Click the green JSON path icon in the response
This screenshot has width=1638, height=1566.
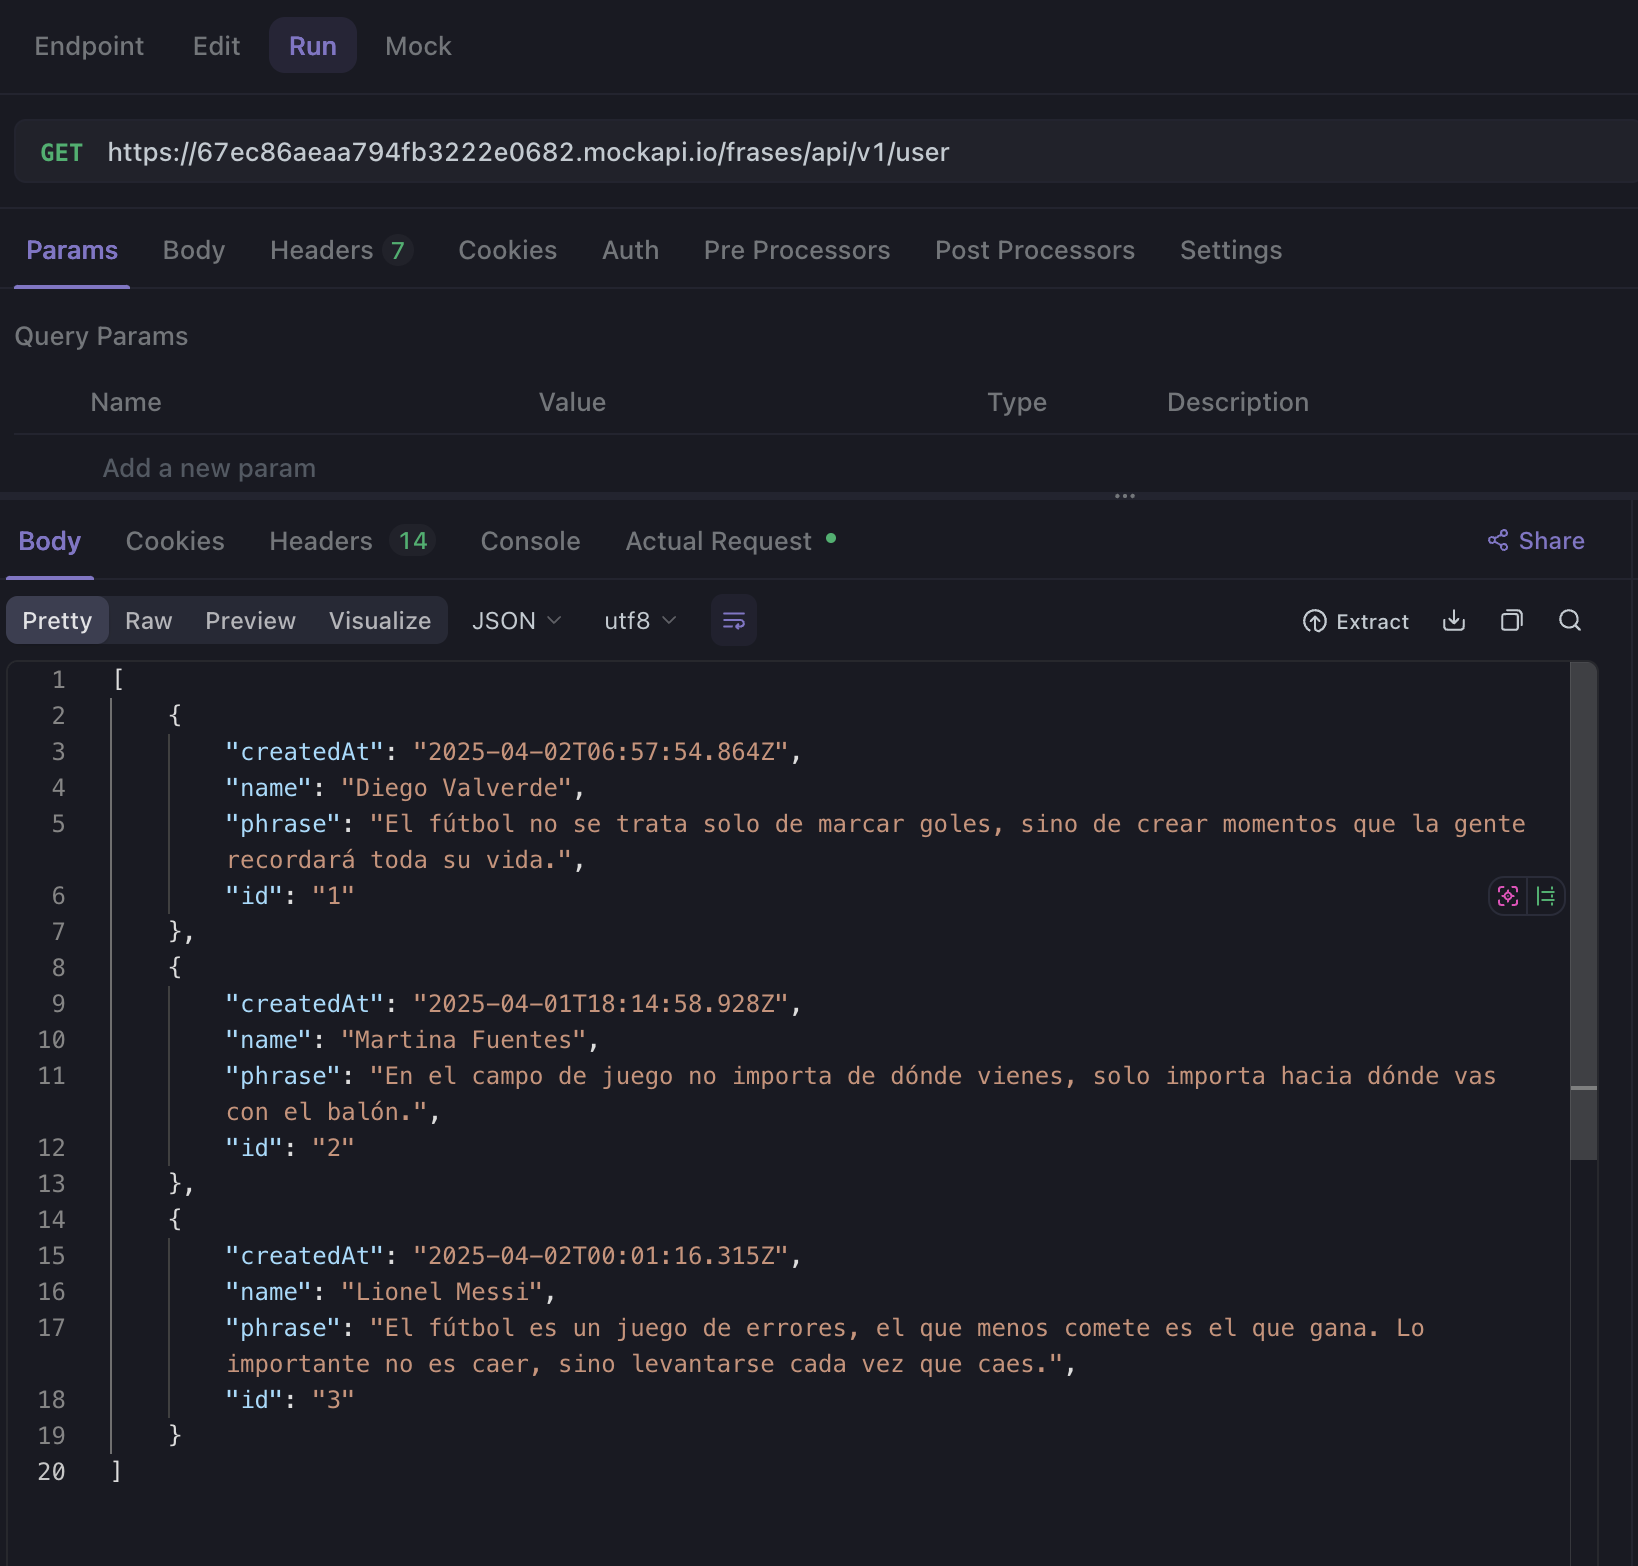[x=1546, y=896]
